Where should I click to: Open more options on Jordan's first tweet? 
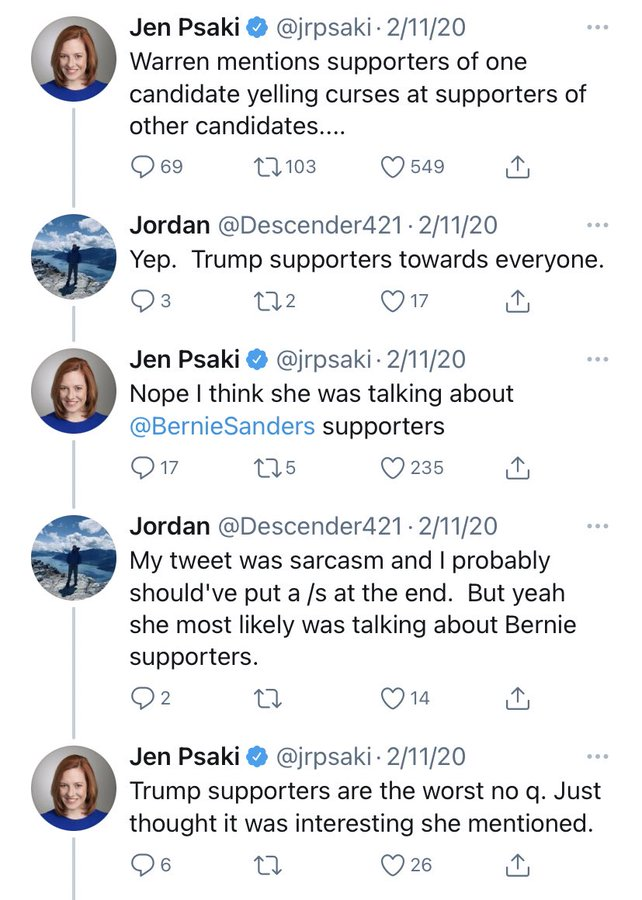(597, 225)
